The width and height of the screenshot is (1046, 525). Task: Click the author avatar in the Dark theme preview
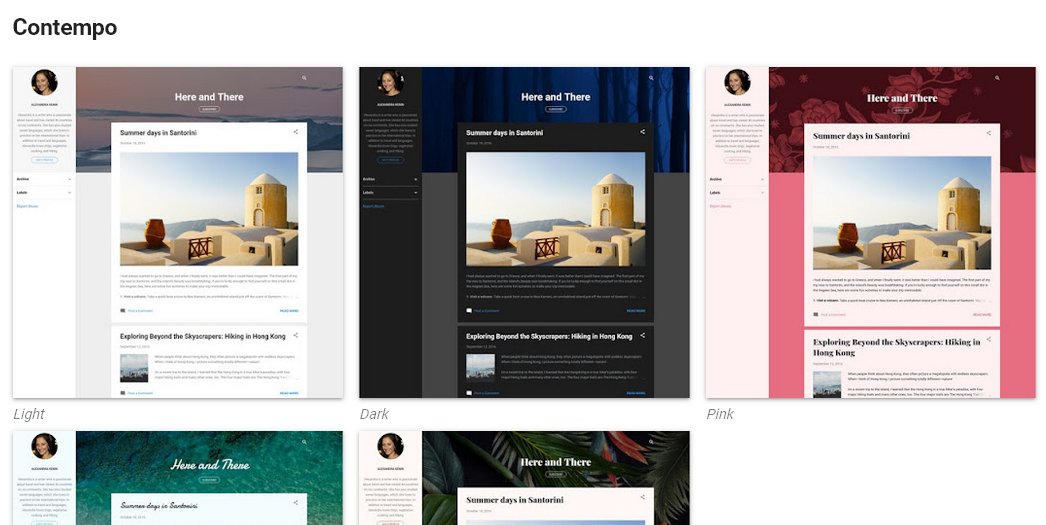pyautogui.click(x=390, y=83)
